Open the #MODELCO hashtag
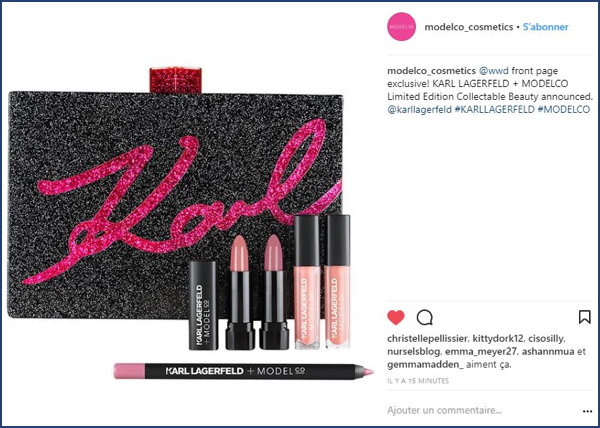Viewport: 600px width, 428px height. coord(564,109)
